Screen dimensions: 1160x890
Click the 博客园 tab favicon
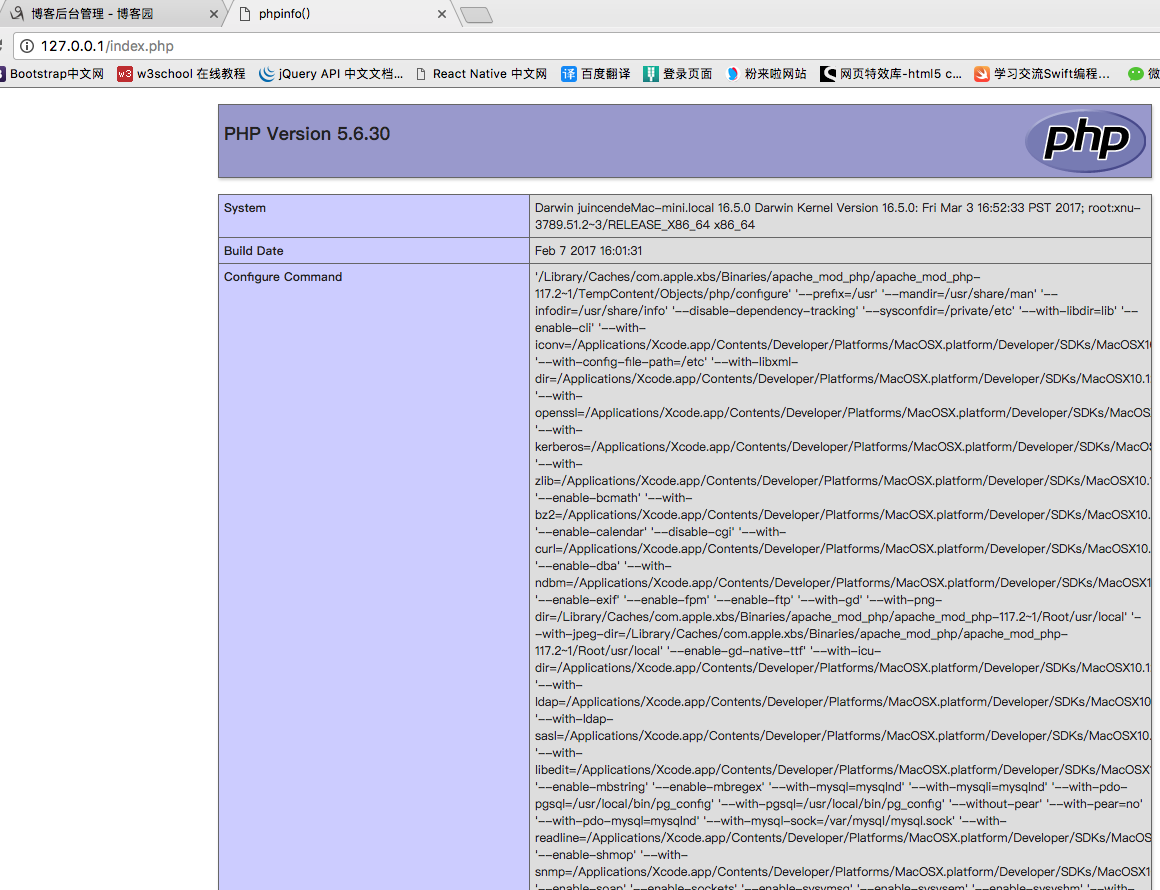pos(16,13)
